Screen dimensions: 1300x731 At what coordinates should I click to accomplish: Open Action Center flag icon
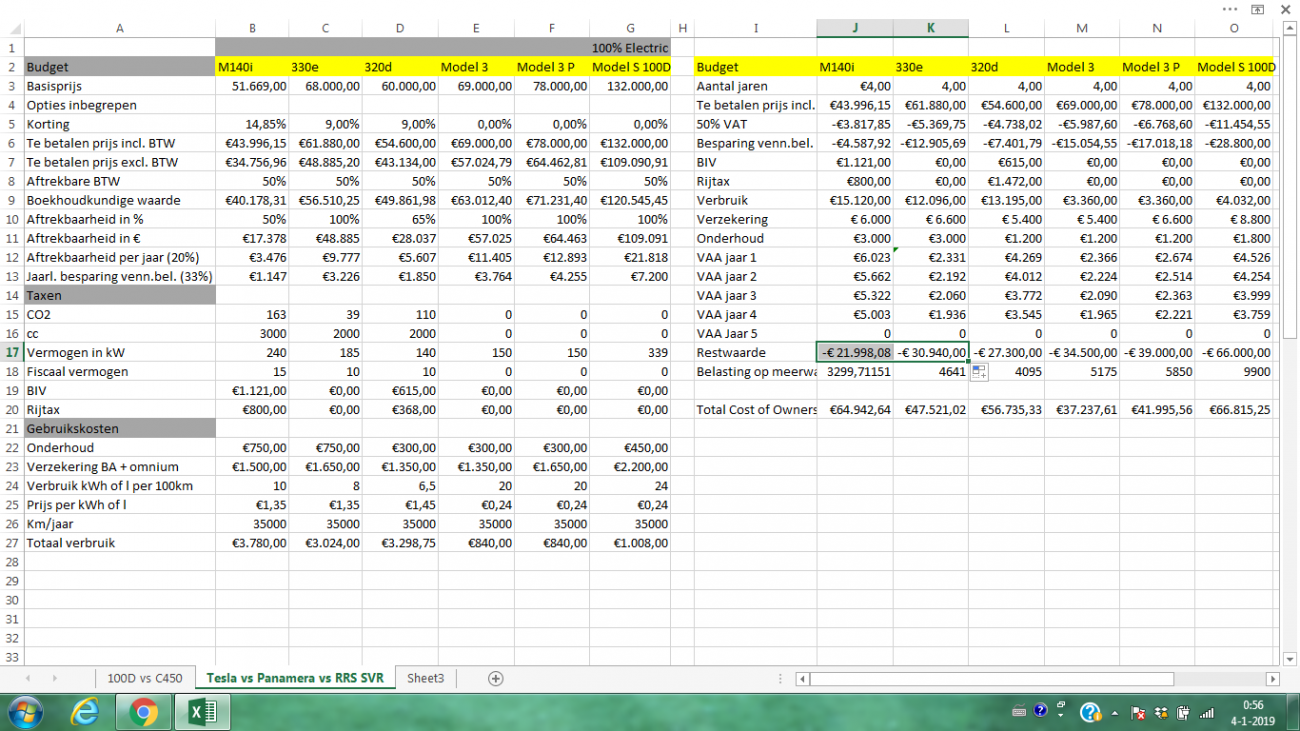(x=1138, y=713)
